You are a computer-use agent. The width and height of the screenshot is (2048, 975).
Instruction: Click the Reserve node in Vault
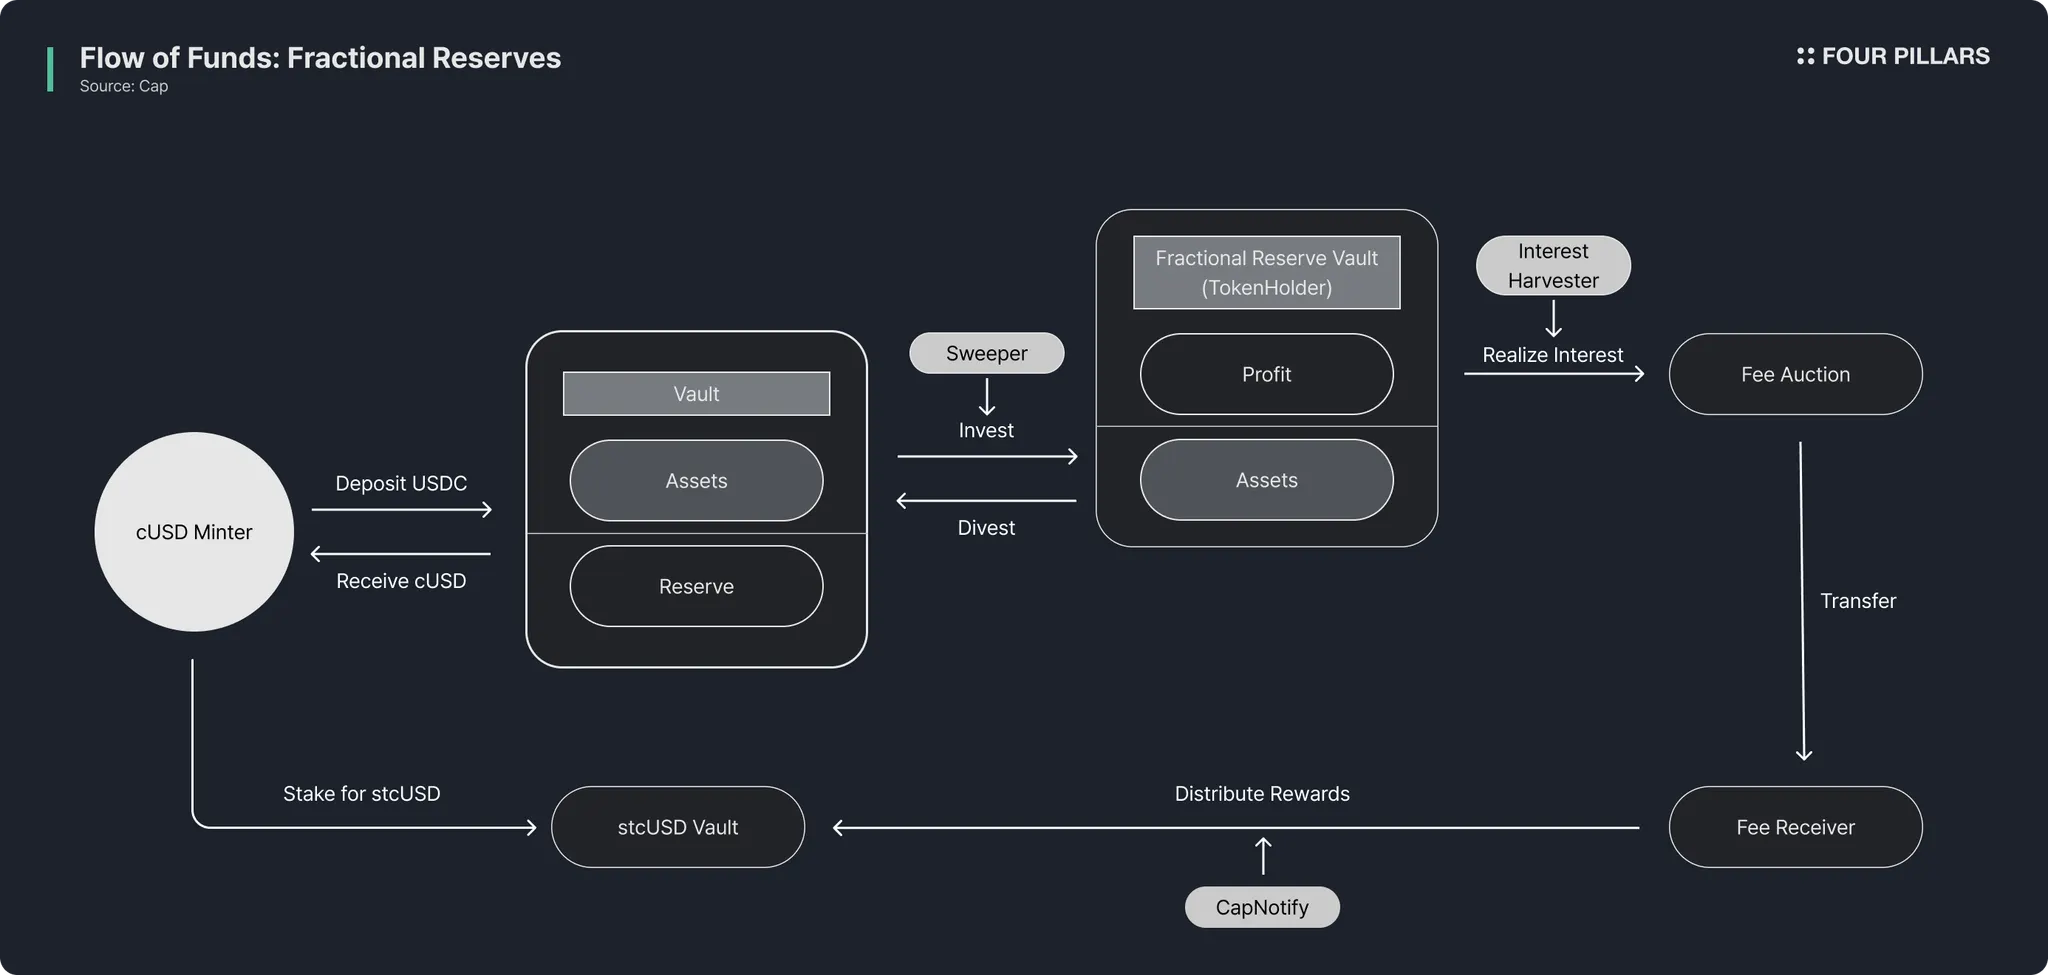[696, 587]
